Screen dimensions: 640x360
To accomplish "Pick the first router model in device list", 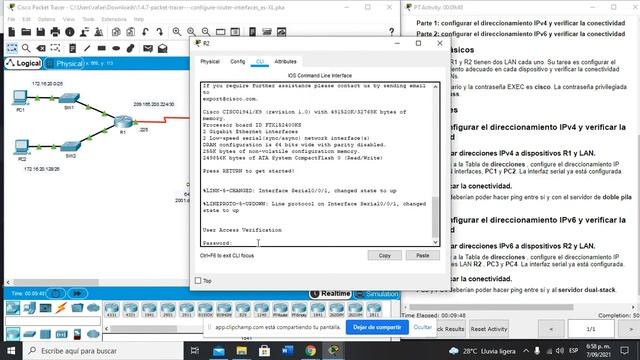I will point(112,309).
